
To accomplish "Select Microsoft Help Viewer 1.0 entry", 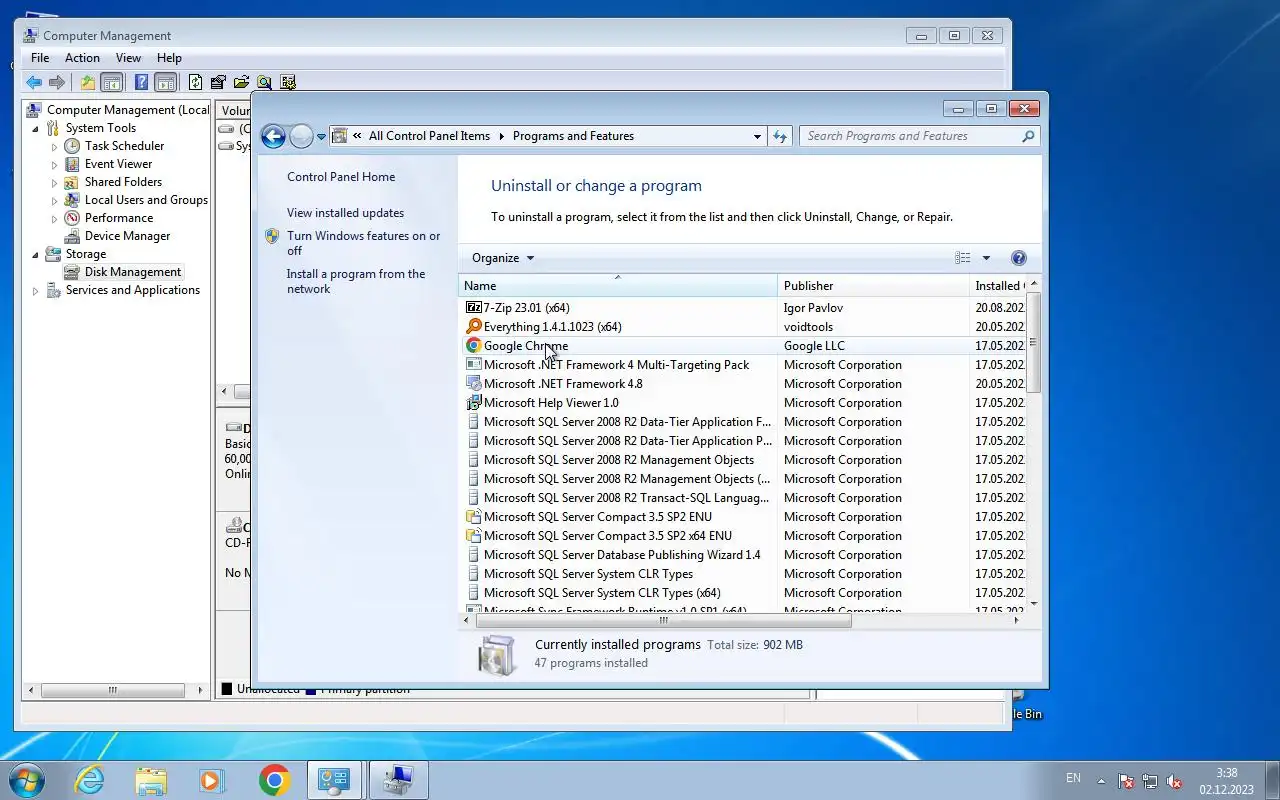I will point(744,403).
